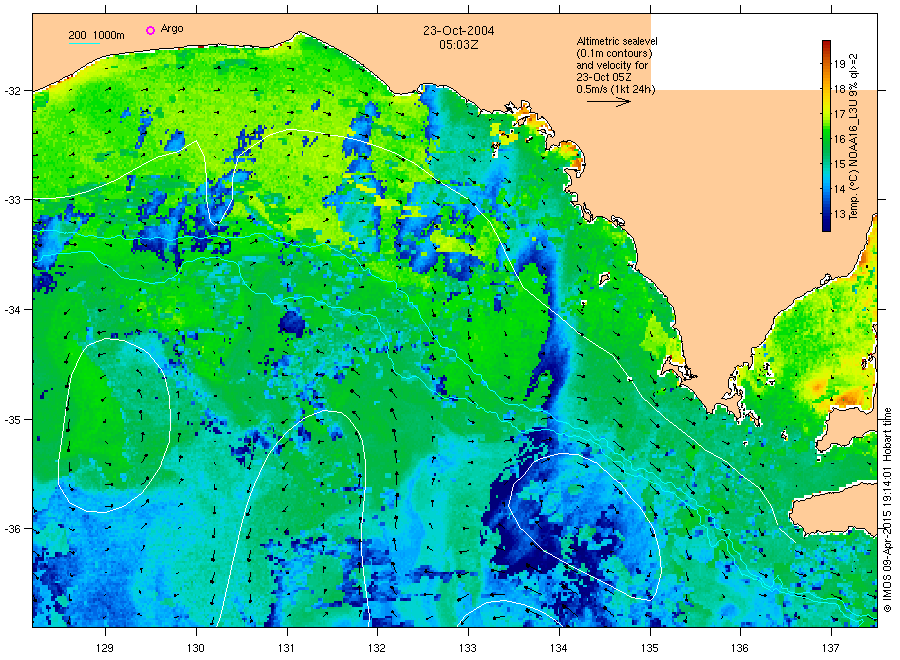Click the '0.5m/s (1kt 24h)' velocity text
900x660 pixels.
pyautogui.click(x=616, y=90)
